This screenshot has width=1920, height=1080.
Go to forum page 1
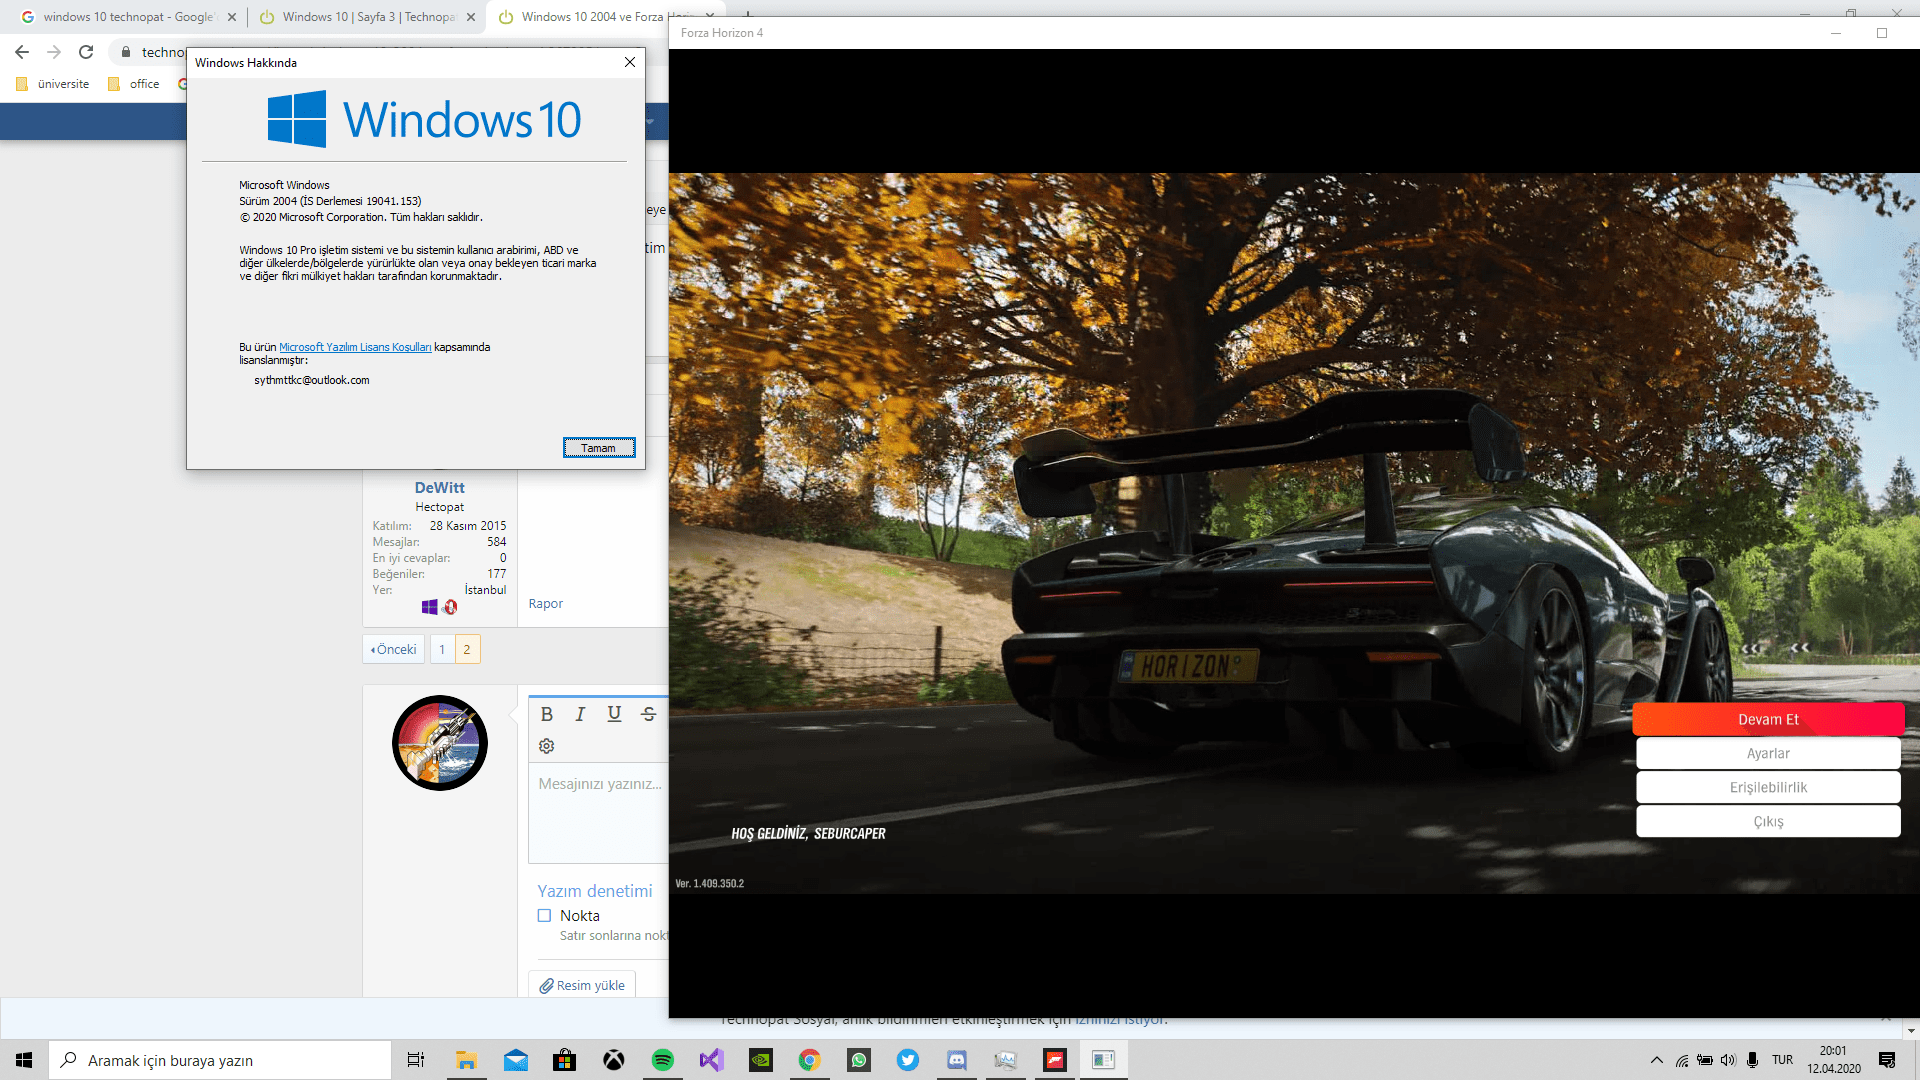[x=442, y=649]
